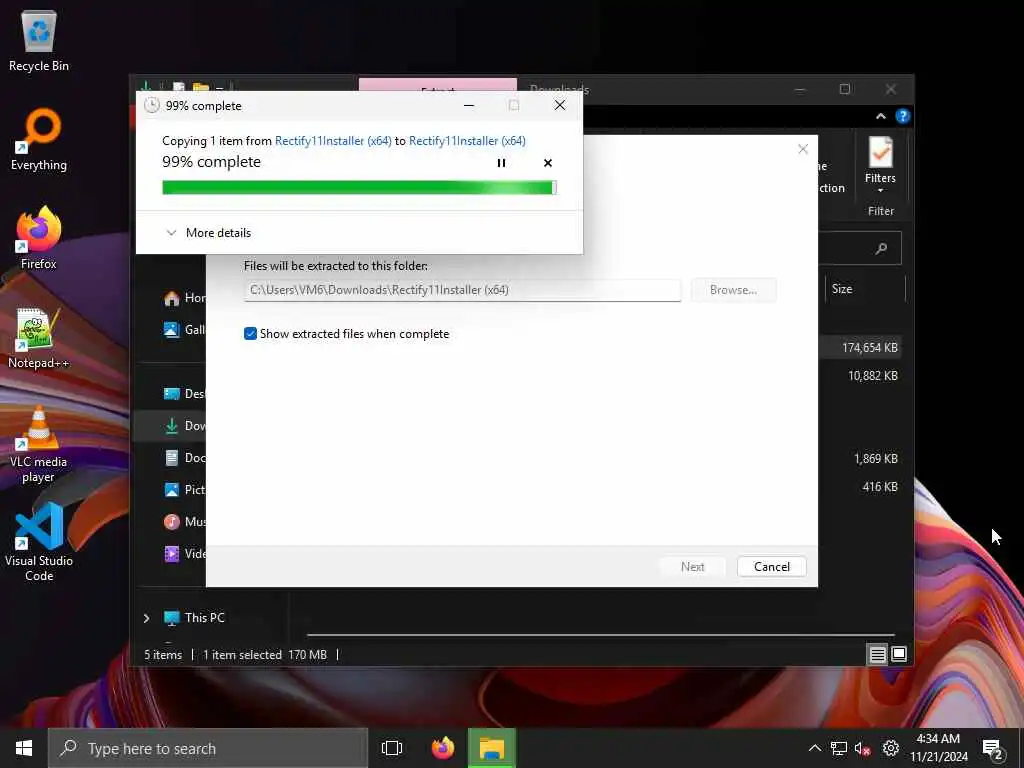Select the 10,882 KB file row
1024x768 pixels.
point(872,376)
